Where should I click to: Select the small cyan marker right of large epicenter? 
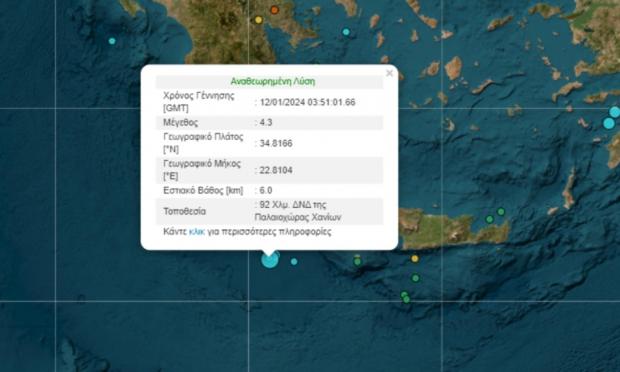[294, 262]
